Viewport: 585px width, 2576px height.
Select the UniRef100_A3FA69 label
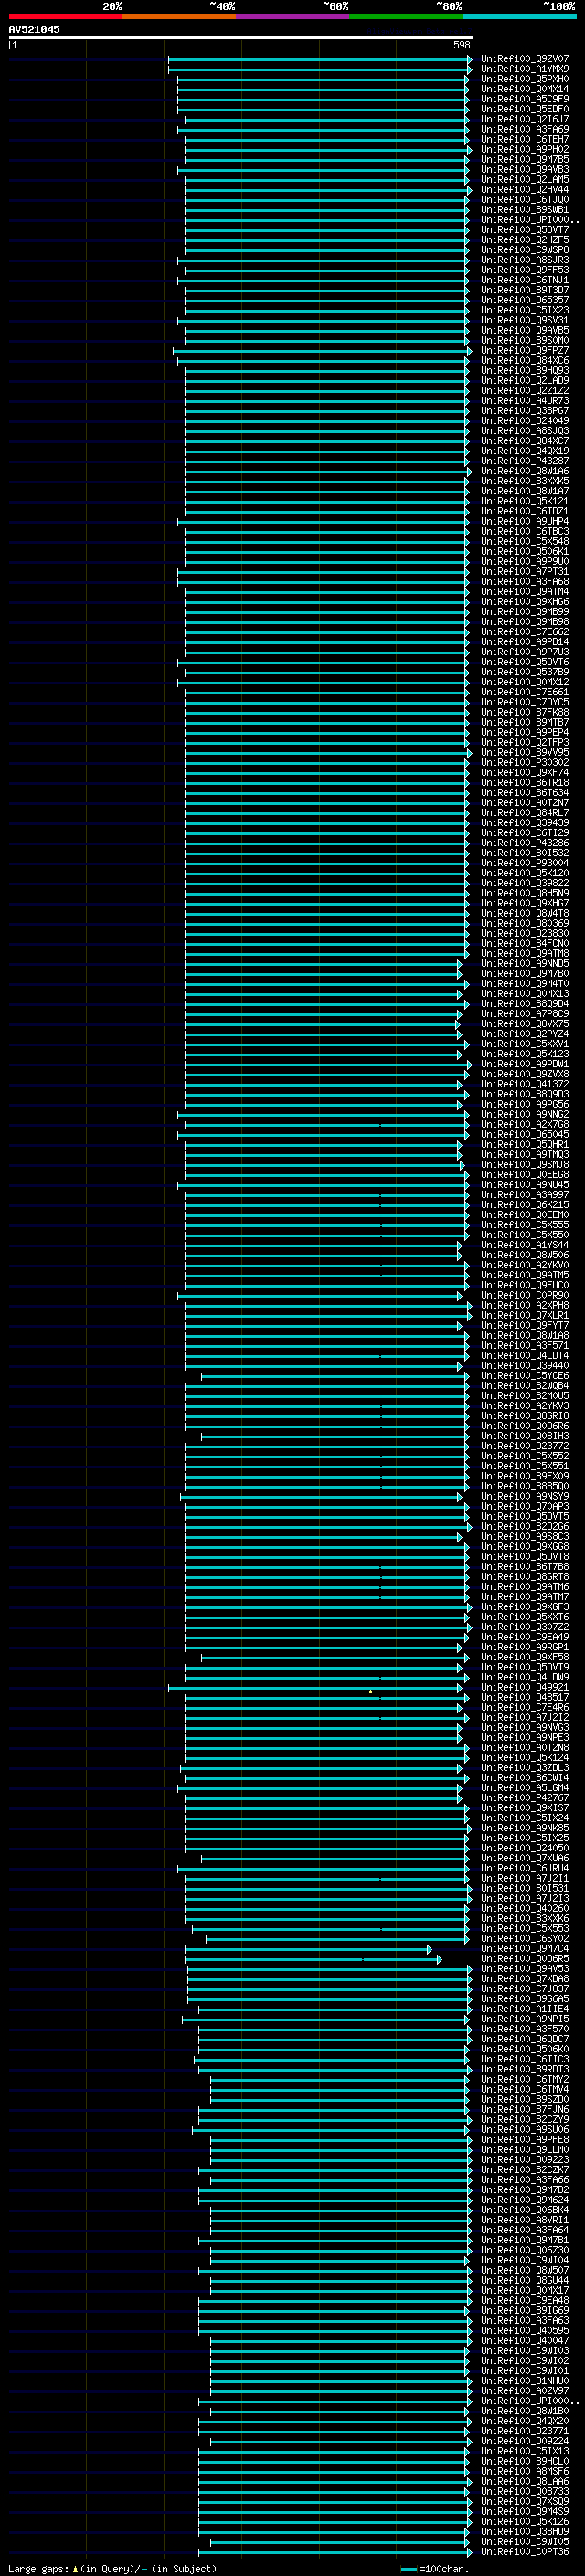click(x=525, y=129)
